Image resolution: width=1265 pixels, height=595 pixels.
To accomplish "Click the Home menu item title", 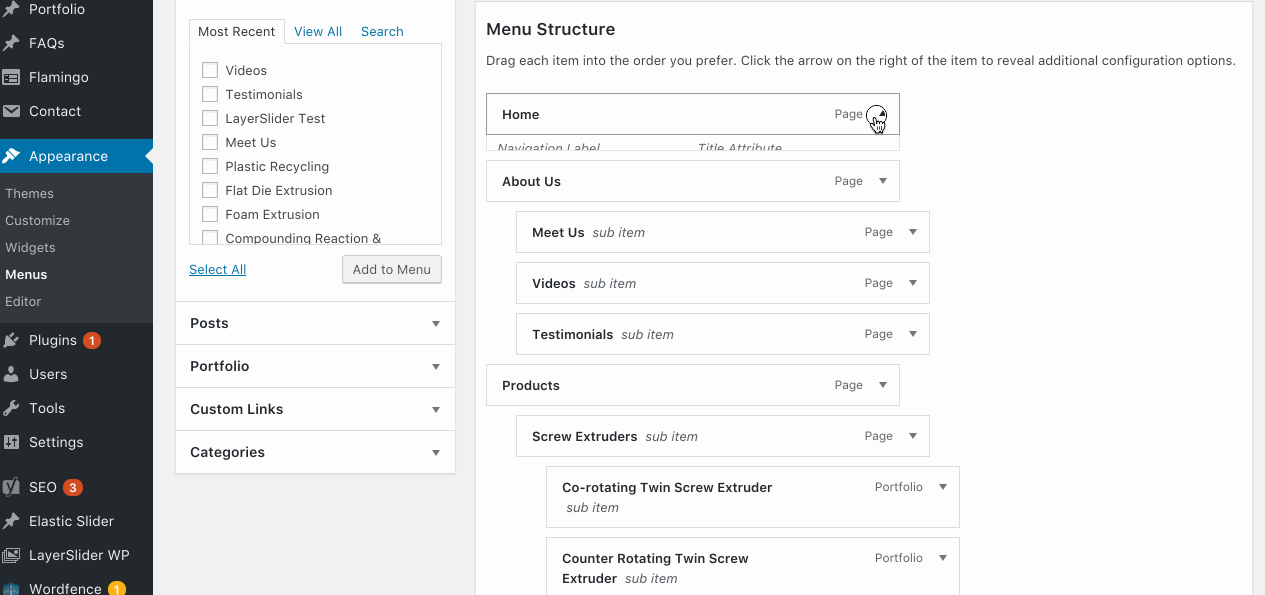I will [520, 114].
